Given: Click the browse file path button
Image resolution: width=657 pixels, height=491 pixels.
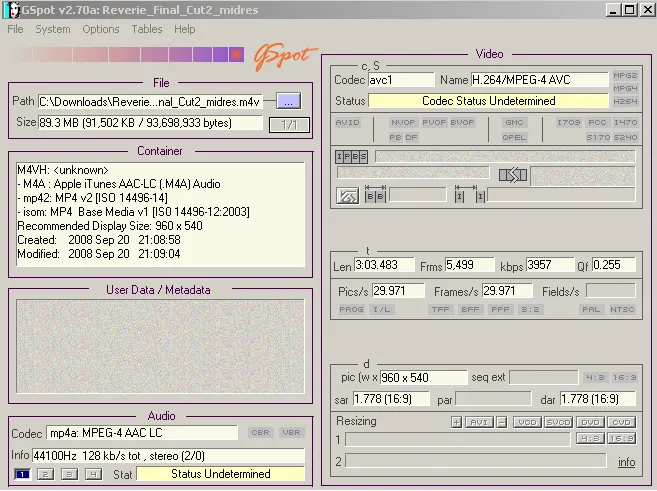Looking at the screenshot, I should tap(288, 101).
